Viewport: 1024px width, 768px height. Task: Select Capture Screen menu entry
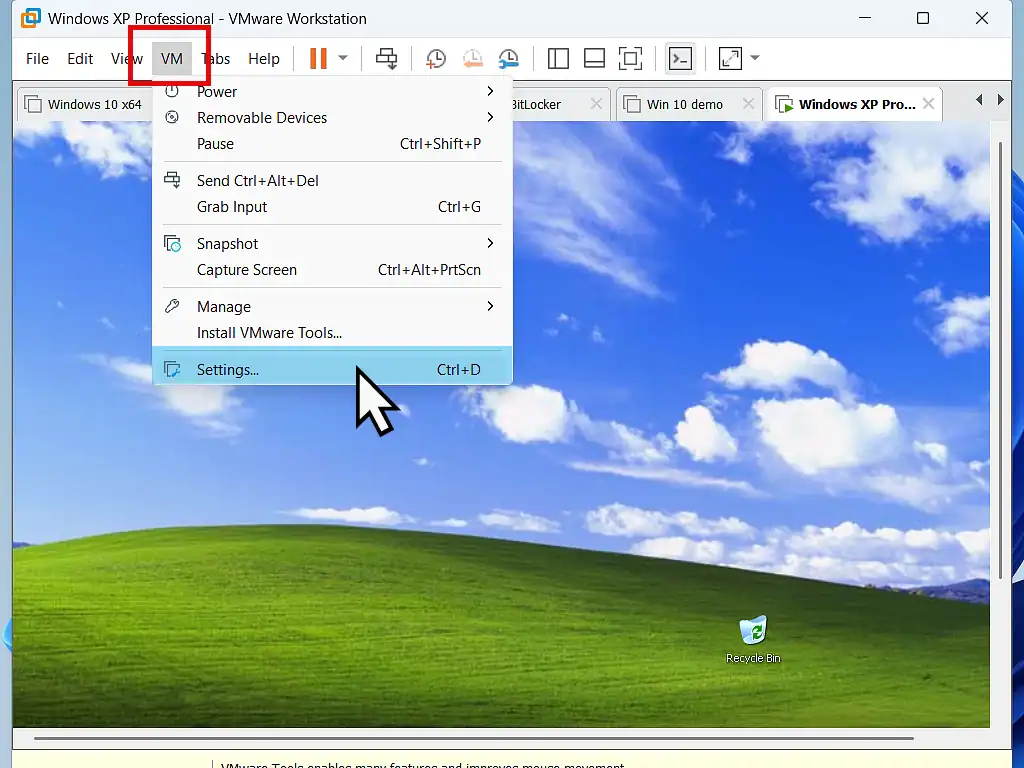point(332,270)
